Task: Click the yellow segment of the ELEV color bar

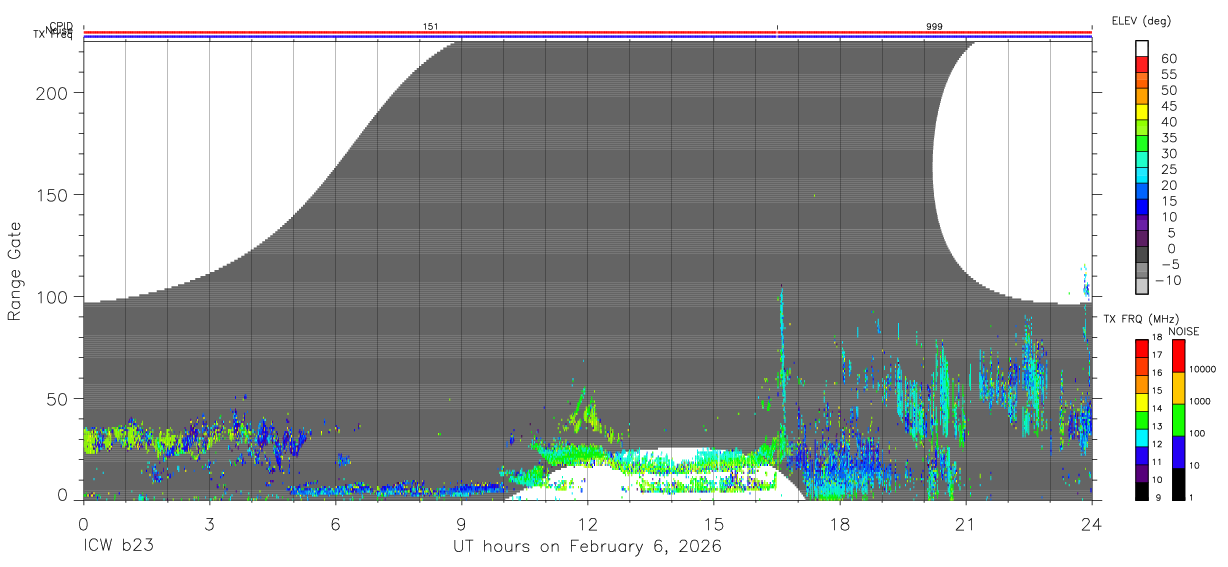Action: pyautogui.click(x=1143, y=111)
